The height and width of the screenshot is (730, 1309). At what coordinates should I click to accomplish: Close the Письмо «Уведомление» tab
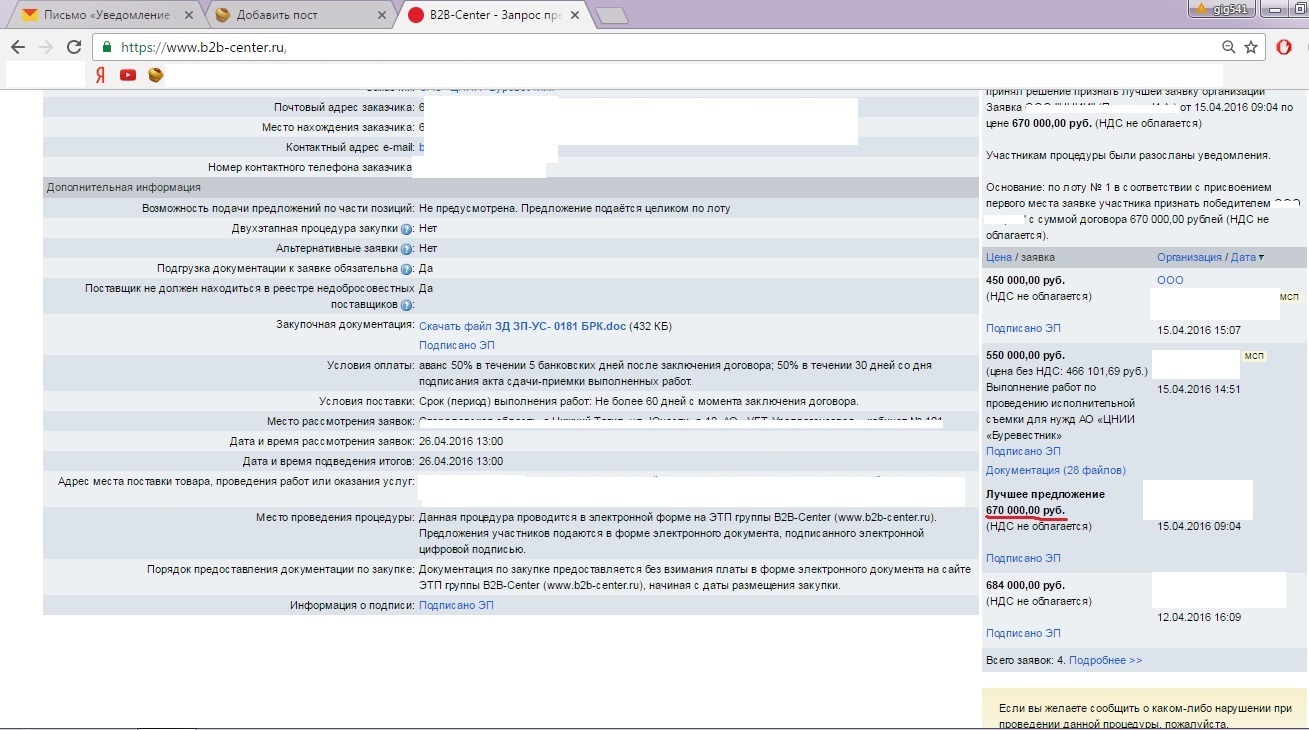click(190, 15)
